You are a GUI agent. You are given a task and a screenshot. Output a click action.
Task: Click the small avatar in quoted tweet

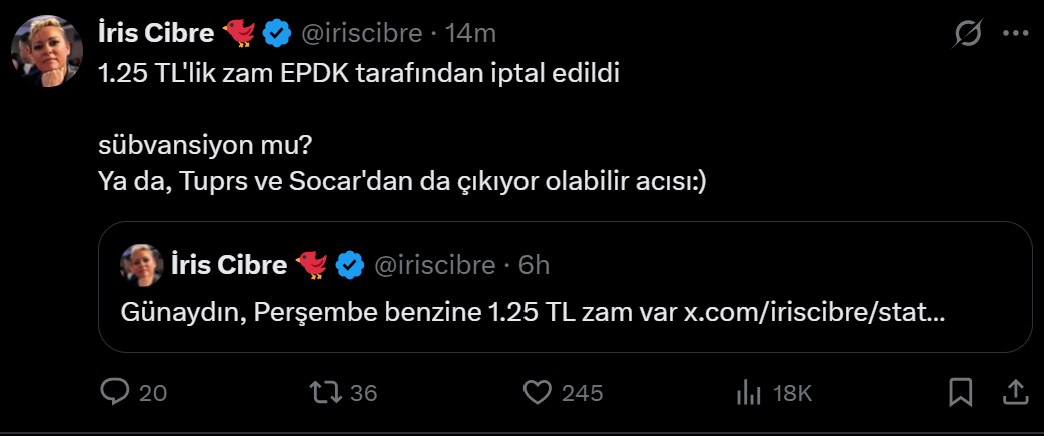click(x=142, y=264)
